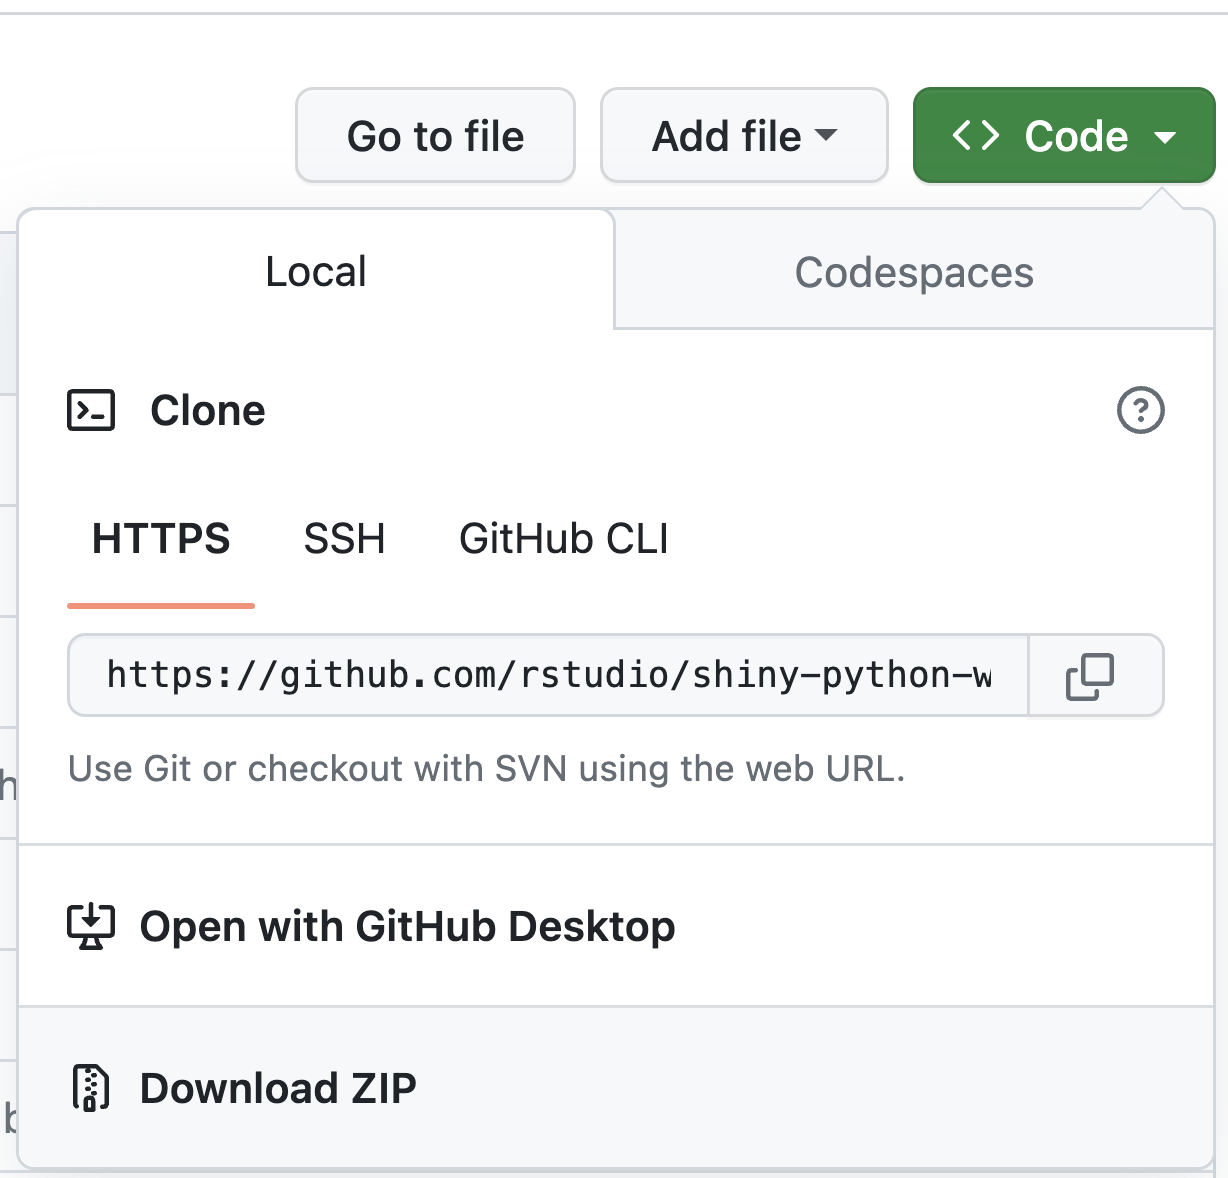Click the ZIP file icon
This screenshot has height=1178, width=1228.
coord(91,1088)
